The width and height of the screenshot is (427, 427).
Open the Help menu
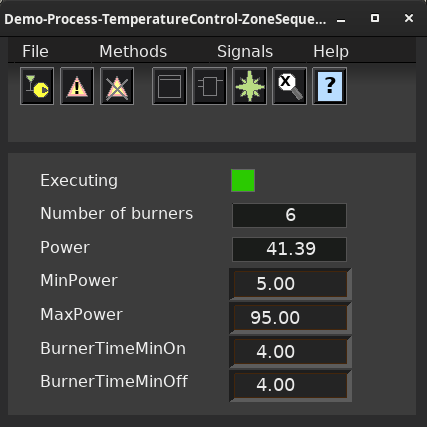pyautogui.click(x=331, y=52)
